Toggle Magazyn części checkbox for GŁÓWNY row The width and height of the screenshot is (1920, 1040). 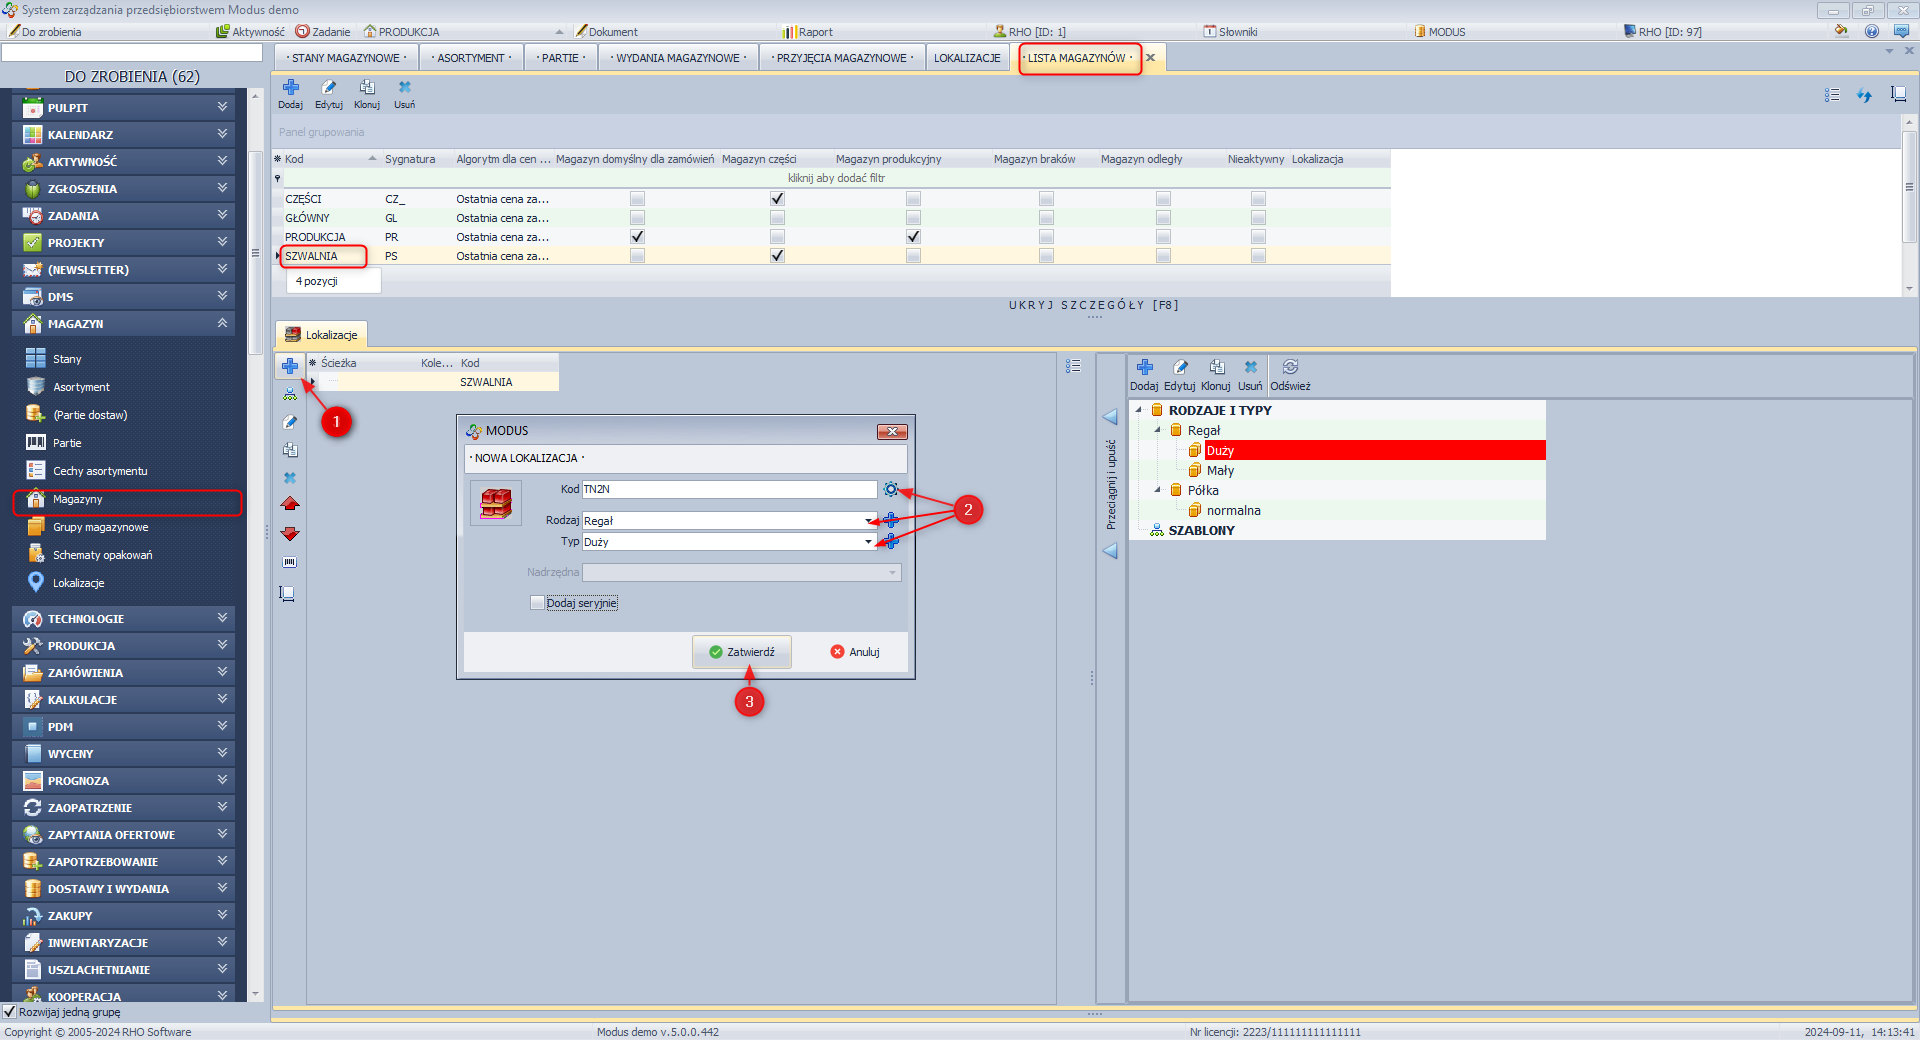point(777,218)
